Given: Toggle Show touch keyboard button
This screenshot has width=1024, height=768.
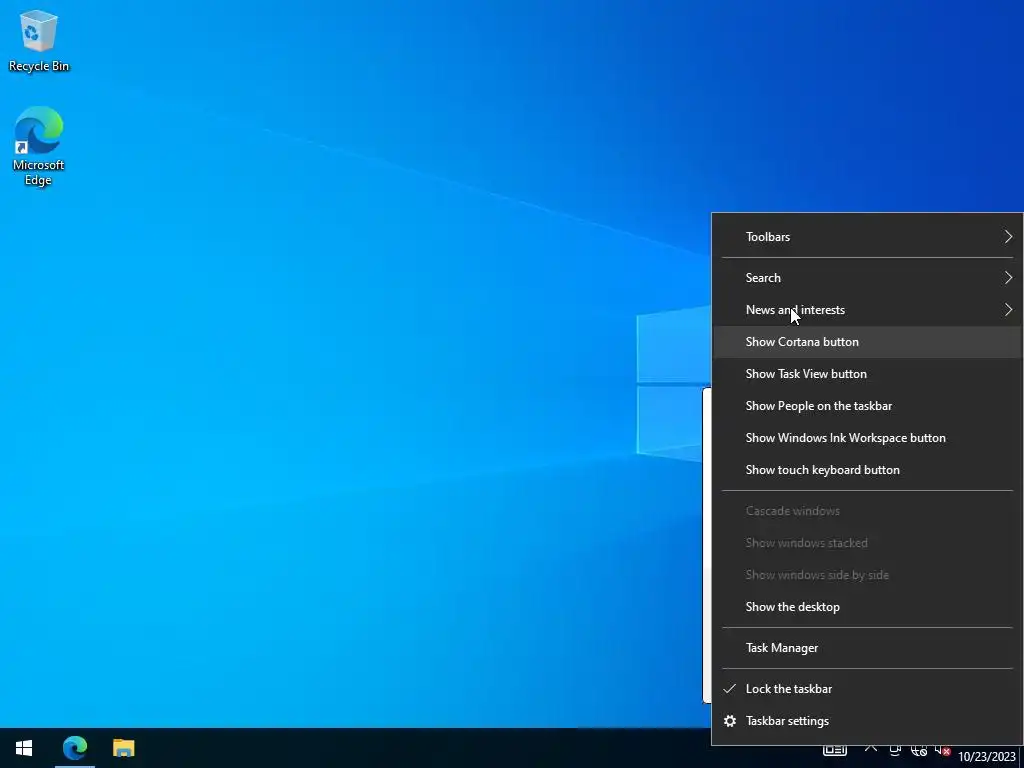Looking at the screenshot, I should (x=867, y=470).
